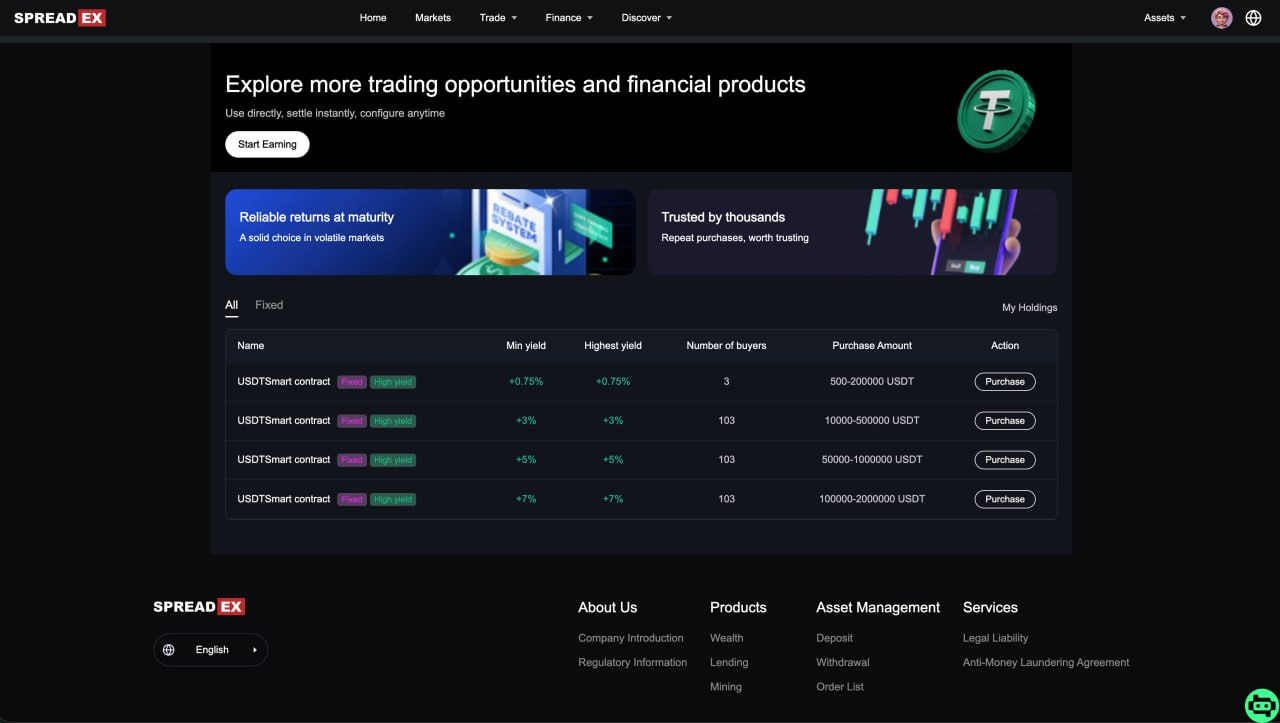Purchase the +5% yield contract

[1005, 460]
